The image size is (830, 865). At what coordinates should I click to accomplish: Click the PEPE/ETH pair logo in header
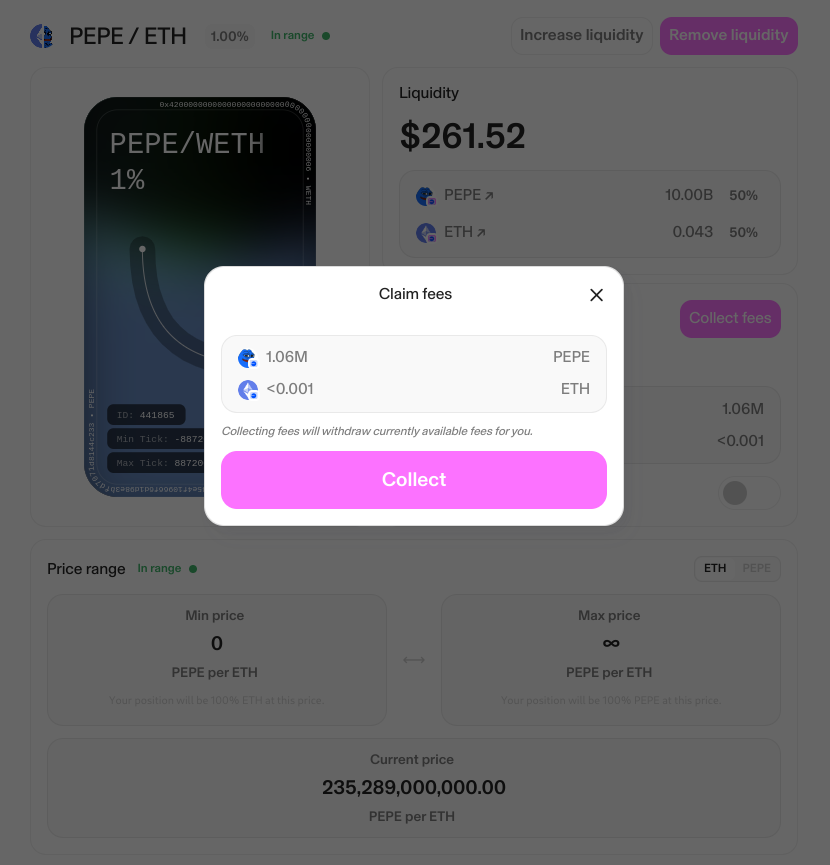click(42, 36)
